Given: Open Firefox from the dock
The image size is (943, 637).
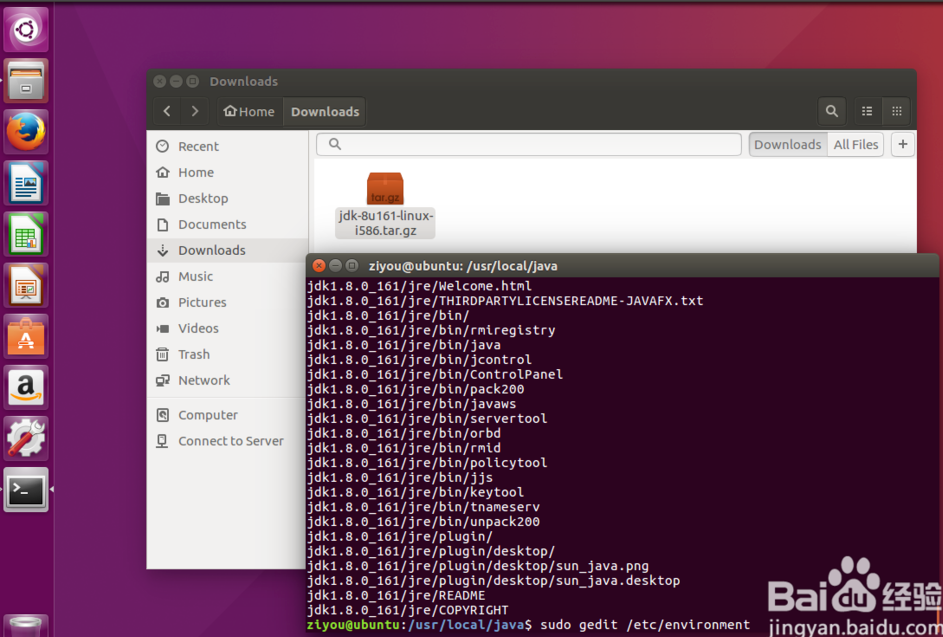Looking at the screenshot, I should pos(25,130).
